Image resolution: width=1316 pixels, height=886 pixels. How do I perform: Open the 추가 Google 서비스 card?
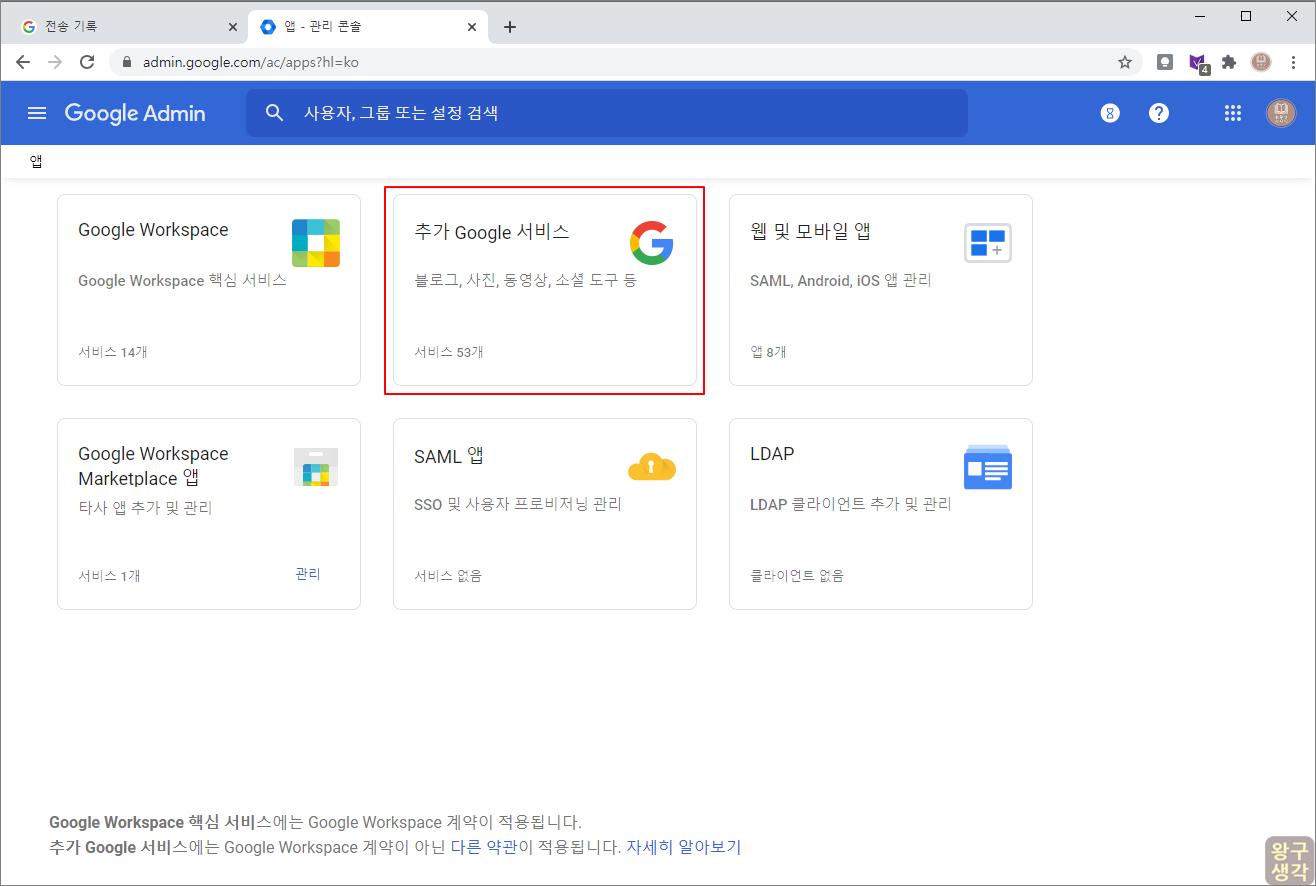click(545, 290)
